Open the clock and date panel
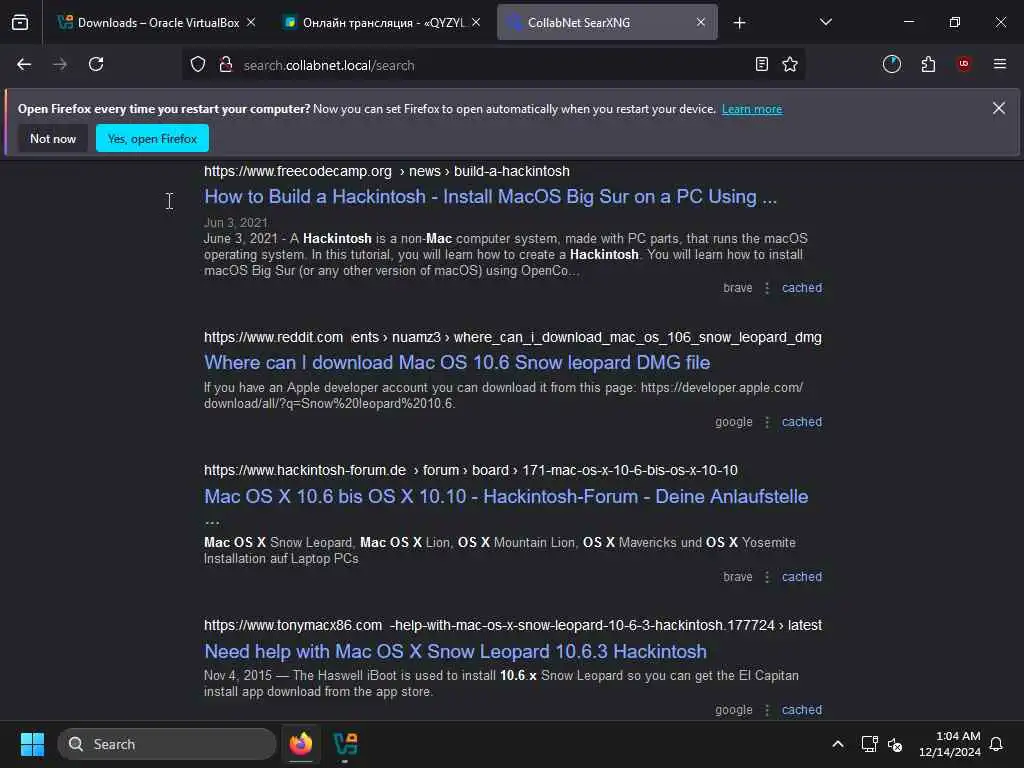This screenshot has height=768, width=1024. [x=950, y=744]
